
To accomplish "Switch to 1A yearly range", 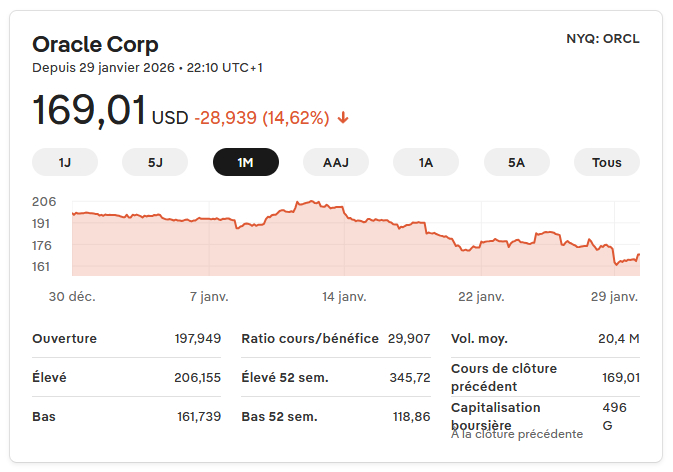I will tap(426, 162).
